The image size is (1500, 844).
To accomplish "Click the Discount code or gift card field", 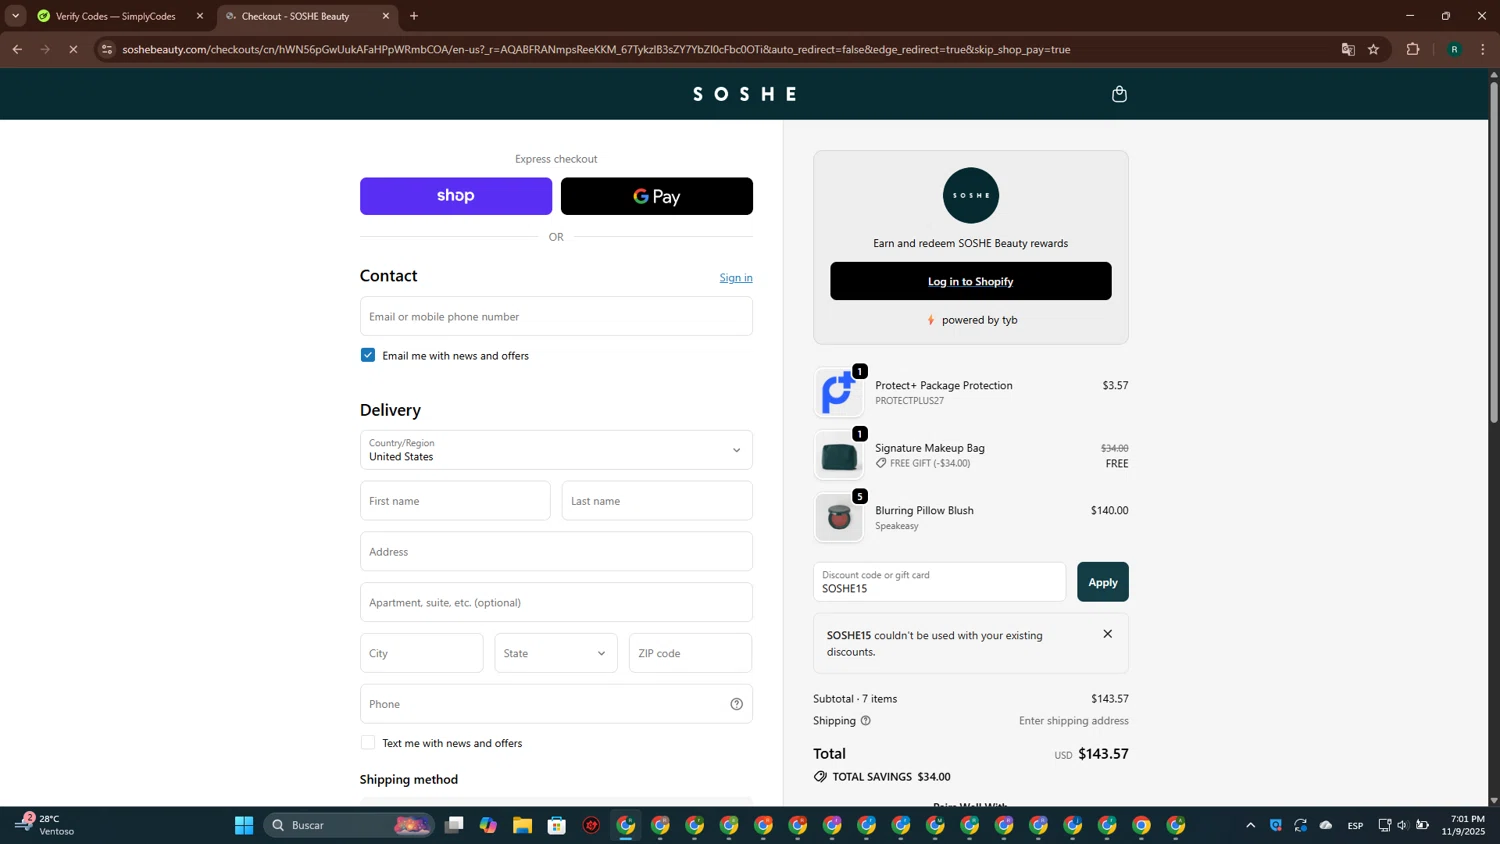I will 940,582.
